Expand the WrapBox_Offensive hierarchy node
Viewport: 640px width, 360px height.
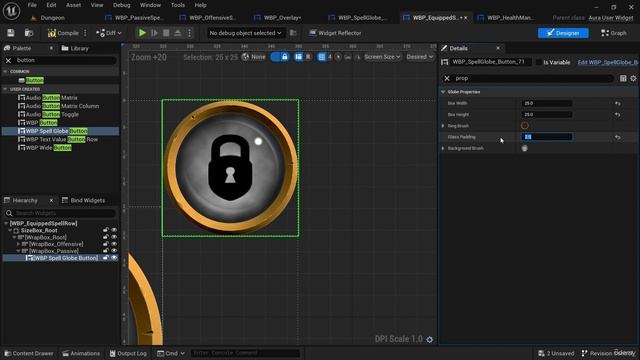(18, 244)
